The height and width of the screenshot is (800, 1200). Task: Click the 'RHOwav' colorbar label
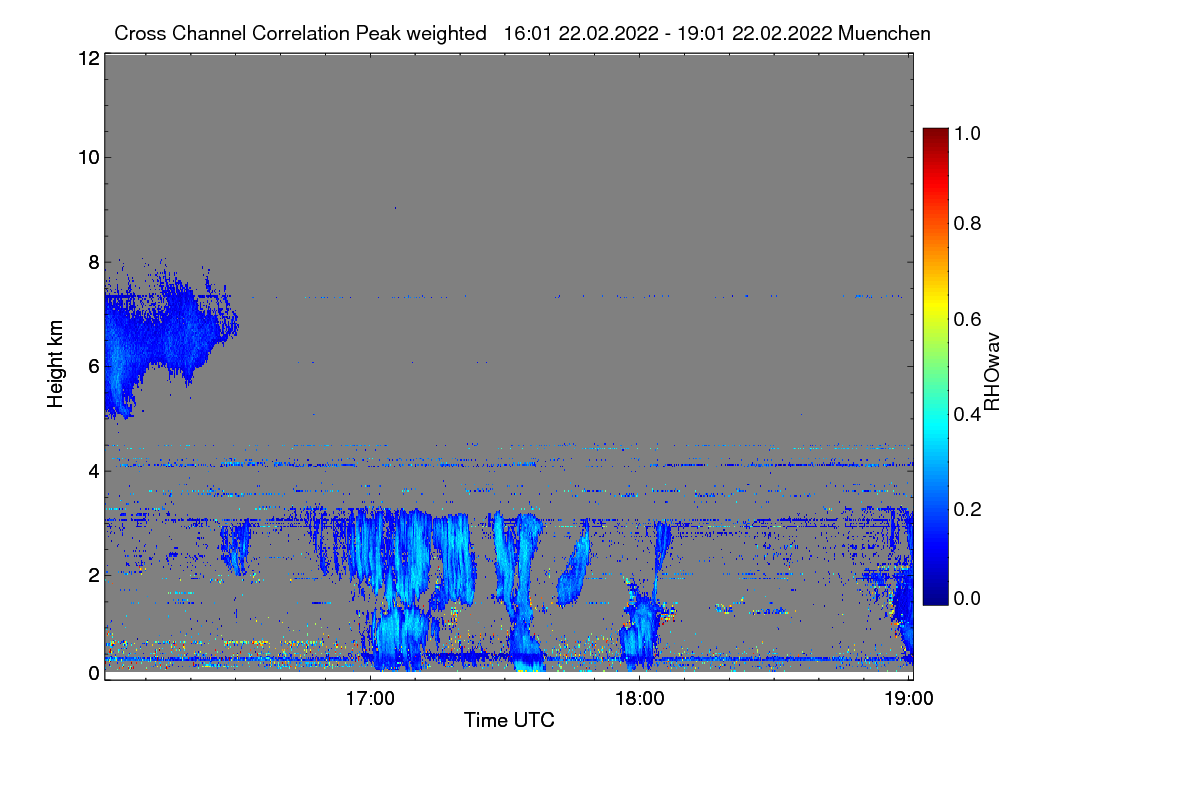pyautogui.click(x=992, y=372)
